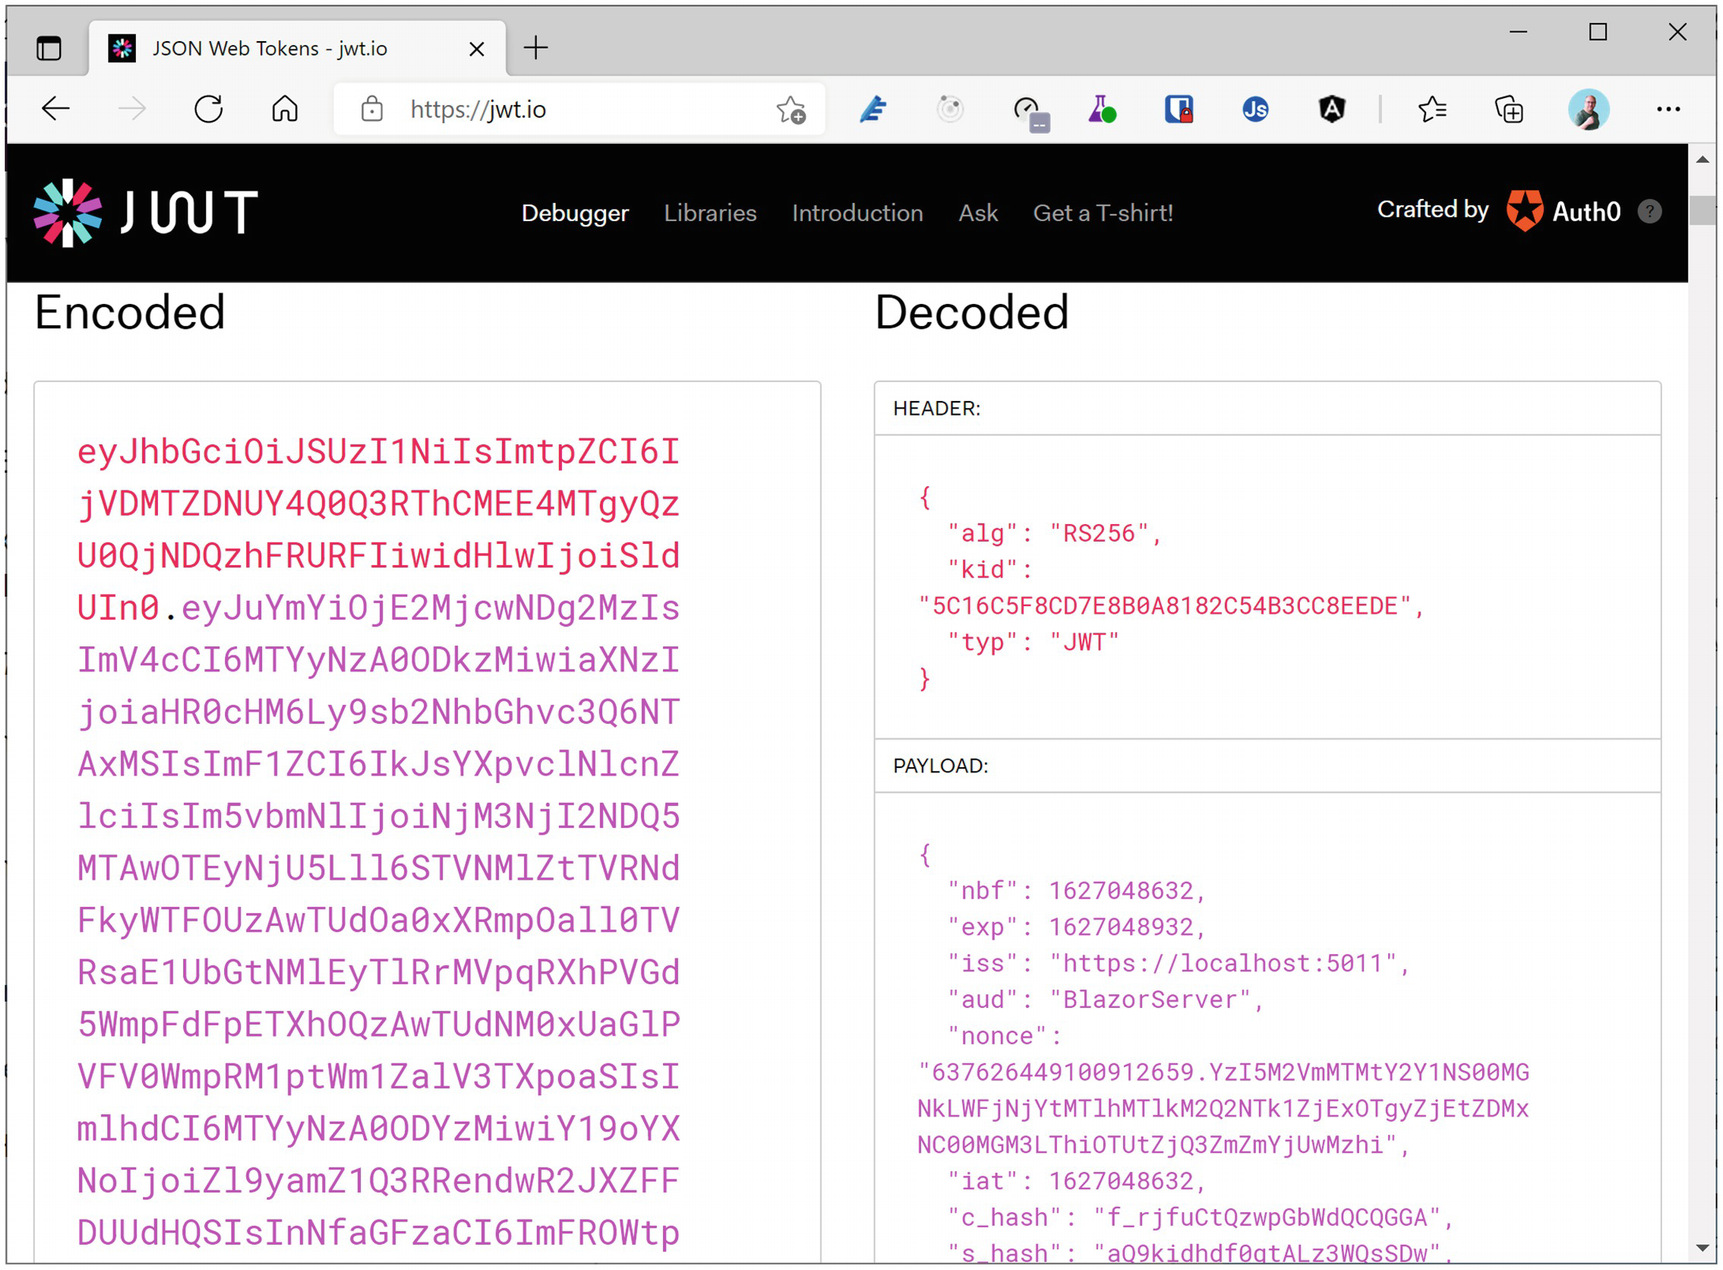Add this page to favorites using star icon
Viewport: 1723px width, 1270px height.
(791, 110)
